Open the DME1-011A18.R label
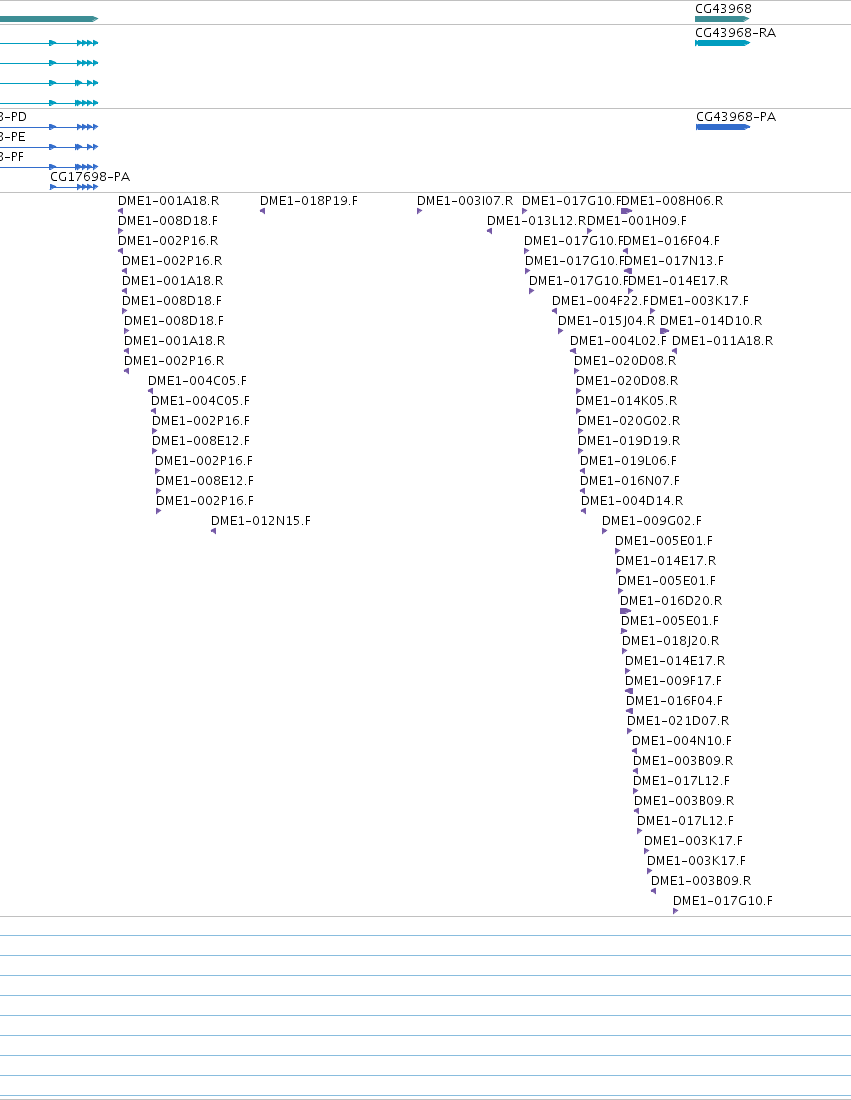Viewport: 851px width, 1100px height. [x=723, y=341]
